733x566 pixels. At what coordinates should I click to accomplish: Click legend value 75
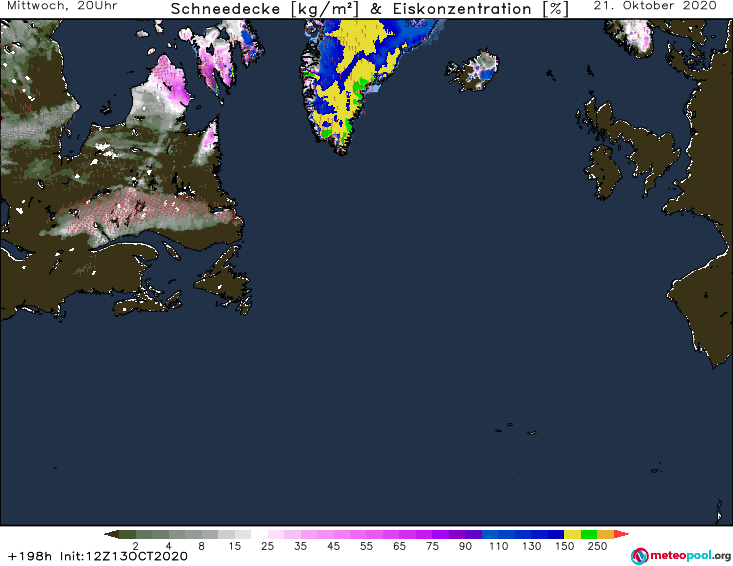pos(432,546)
